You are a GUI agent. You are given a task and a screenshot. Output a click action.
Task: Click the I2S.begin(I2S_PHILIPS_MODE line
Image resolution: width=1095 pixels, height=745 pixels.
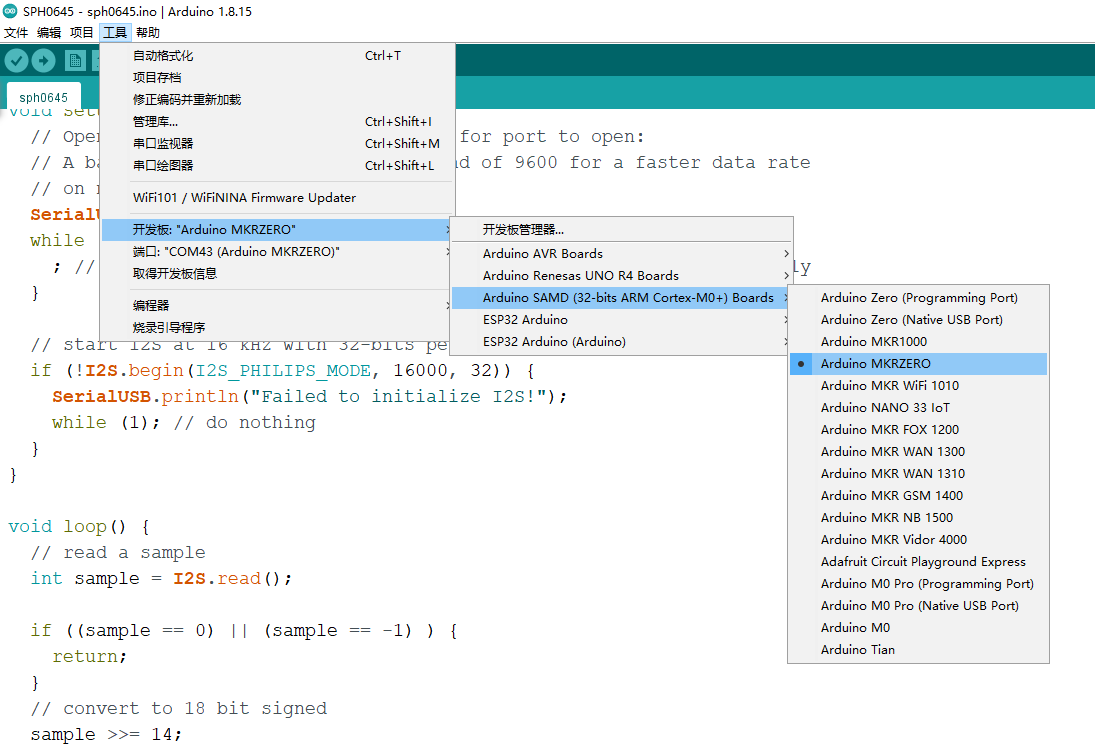click(282, 371)
